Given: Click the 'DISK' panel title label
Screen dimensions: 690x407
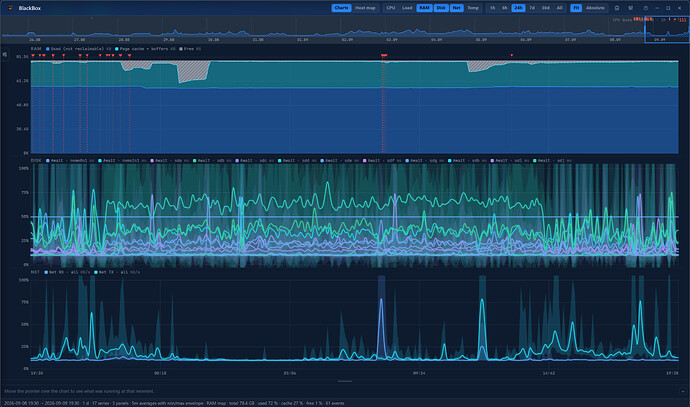Looking at the screenshot, I should 36,161.
